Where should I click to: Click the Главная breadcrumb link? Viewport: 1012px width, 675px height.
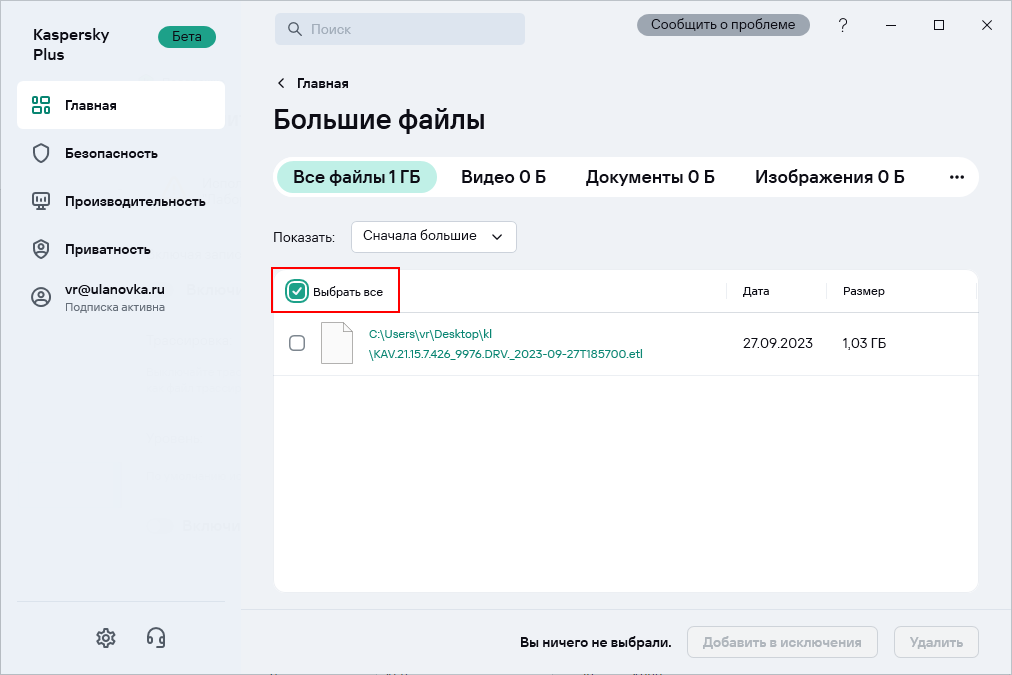click(323, 83)
